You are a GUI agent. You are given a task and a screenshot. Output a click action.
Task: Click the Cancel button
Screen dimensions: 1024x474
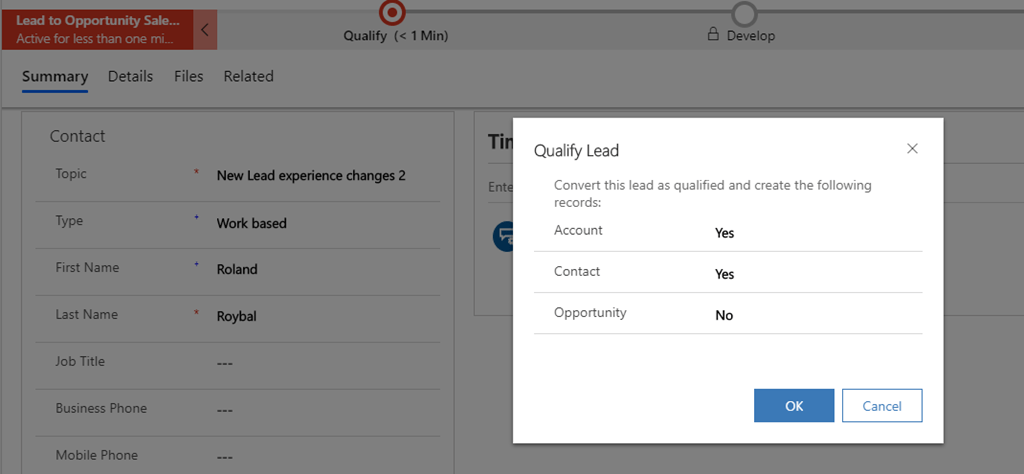click(x=882, y=406)
